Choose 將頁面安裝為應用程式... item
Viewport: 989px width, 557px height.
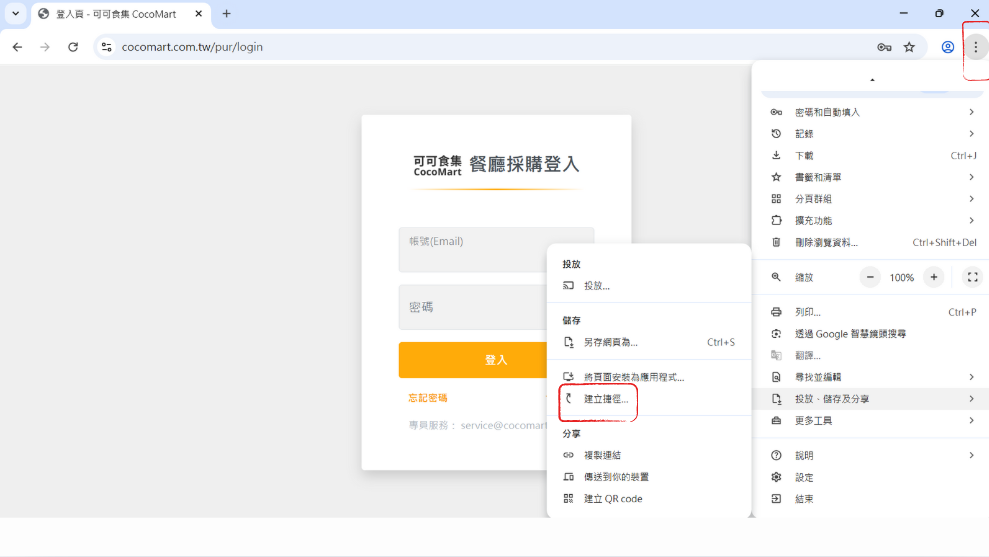649,377
